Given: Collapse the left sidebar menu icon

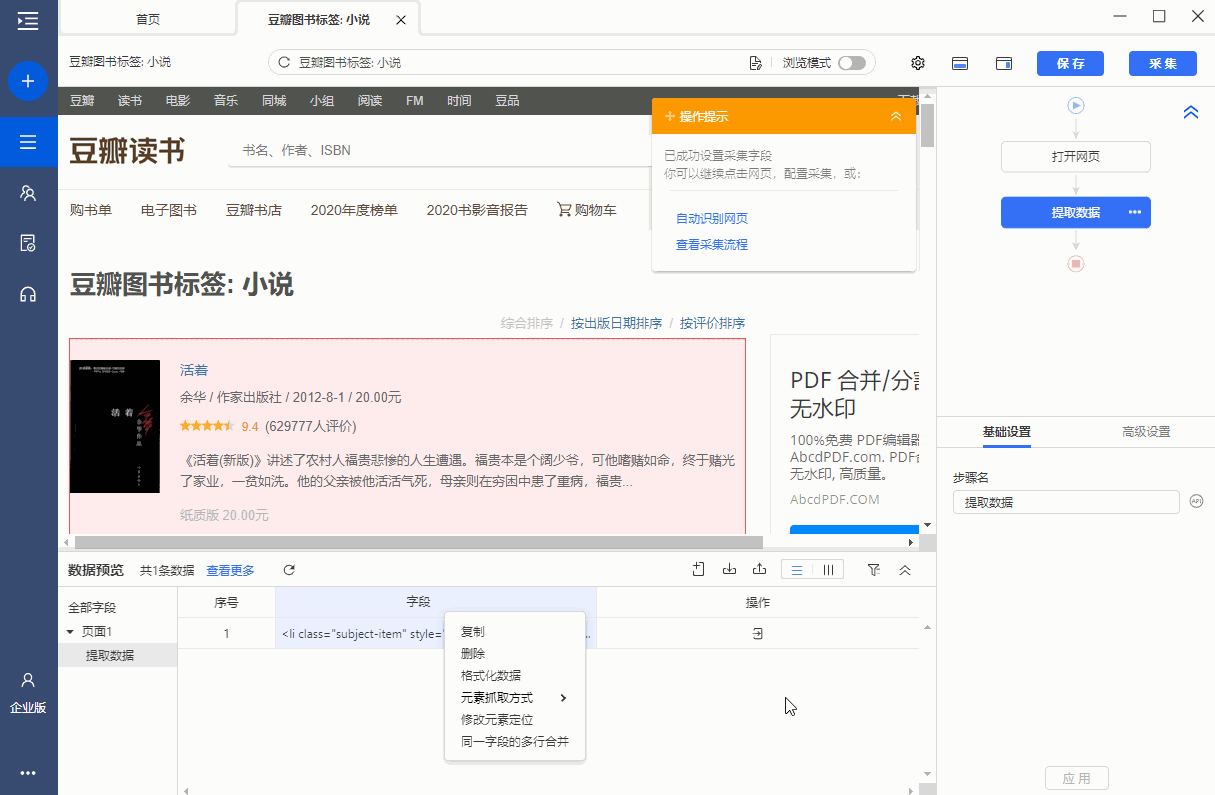Looking at the screenshot, I should click(28, 19).
